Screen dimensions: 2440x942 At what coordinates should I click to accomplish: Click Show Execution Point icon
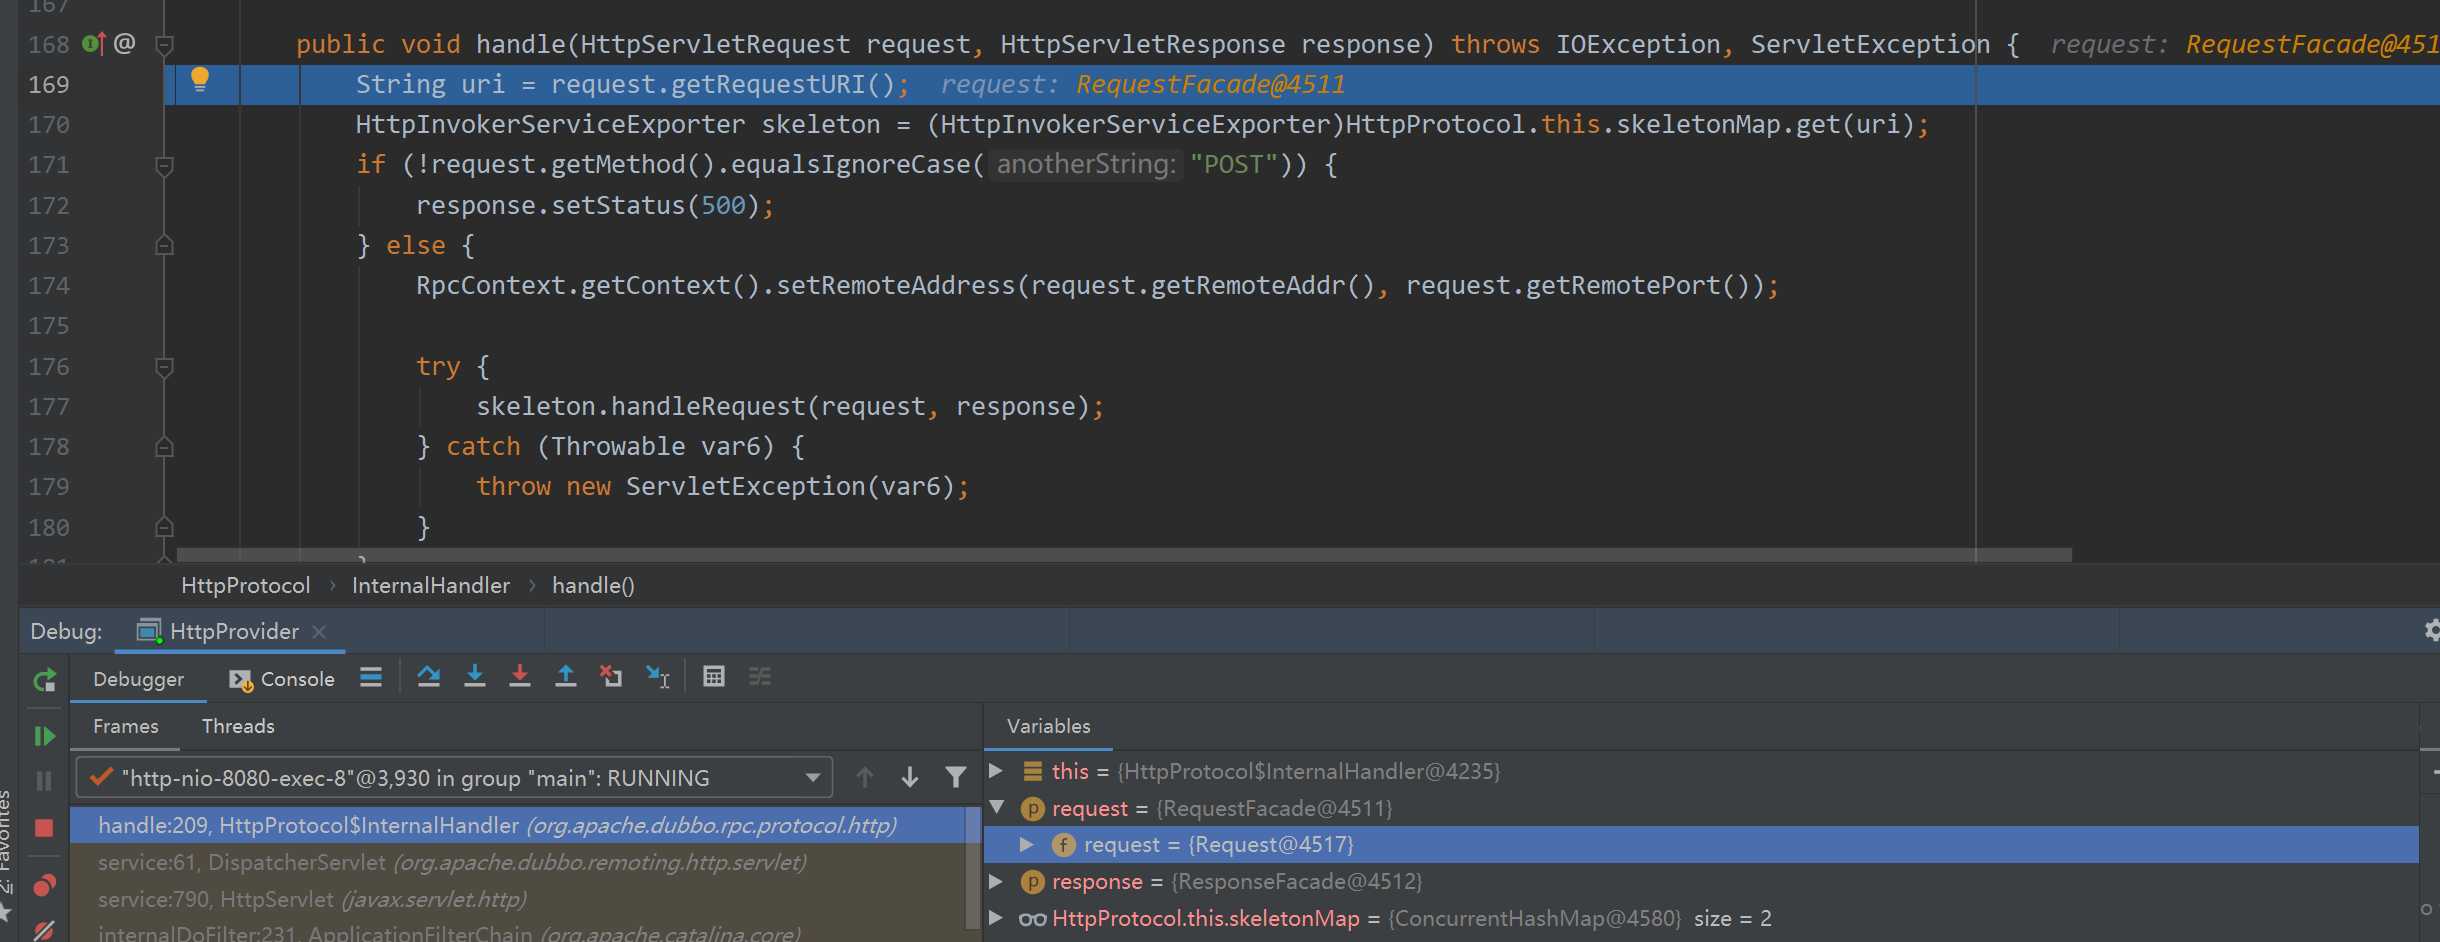pyautogui.click(x=371, y=677)
